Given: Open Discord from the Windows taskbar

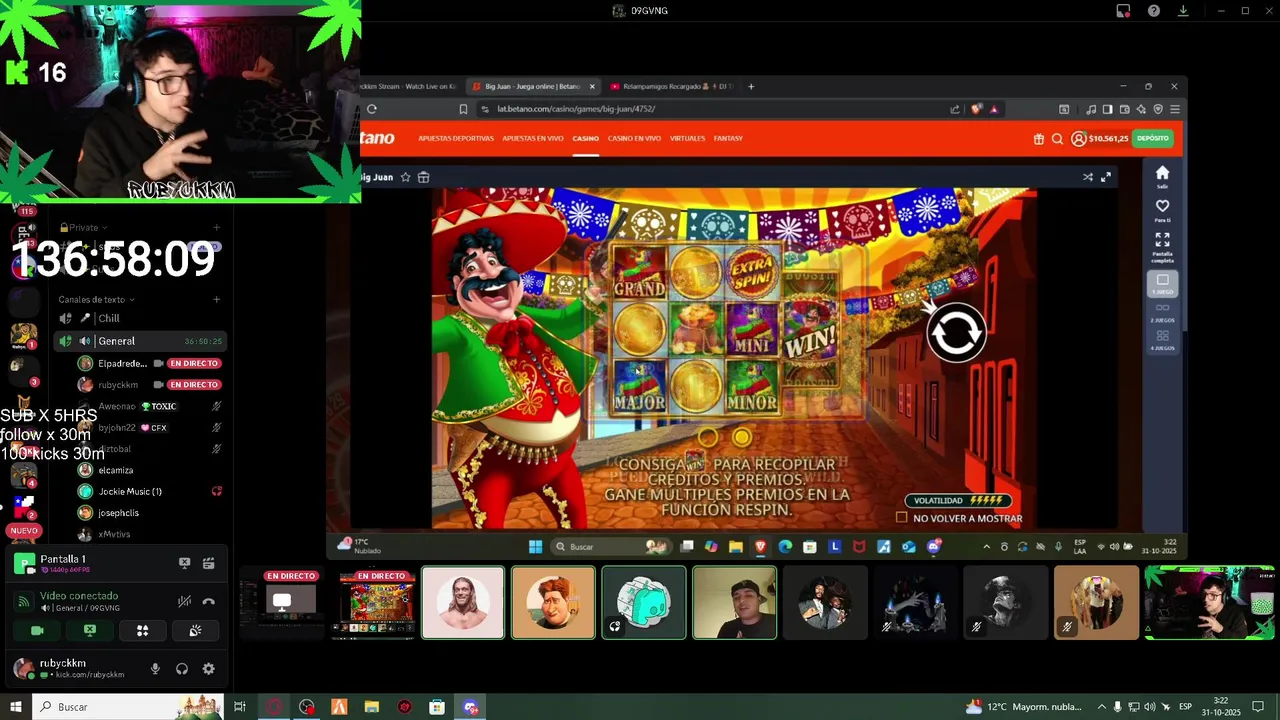Looking at the screenshot, I should coord(470,707).
